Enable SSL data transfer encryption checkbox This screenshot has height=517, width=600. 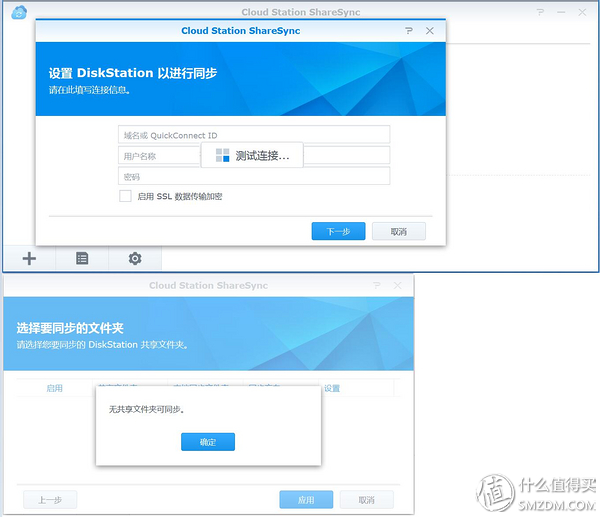(x=125, y=196)
